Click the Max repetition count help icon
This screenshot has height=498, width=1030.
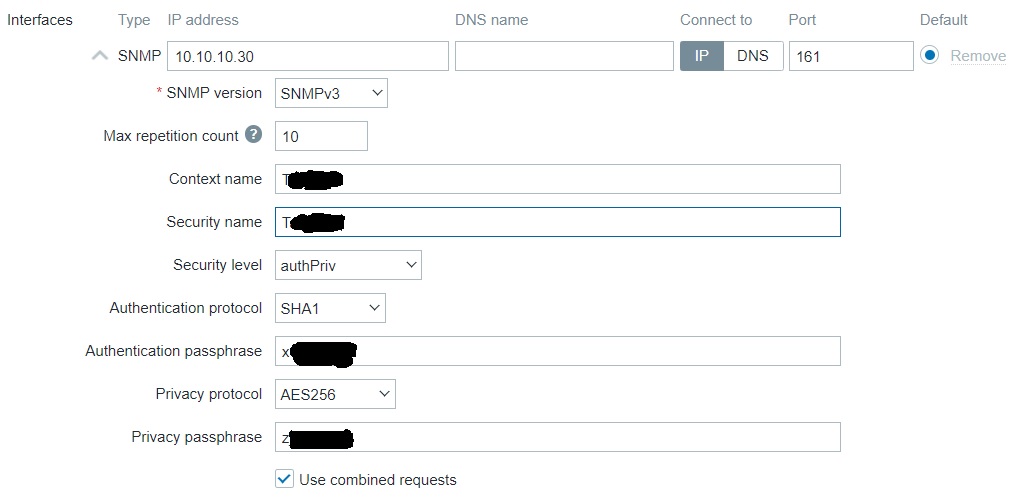coord(253,135)
